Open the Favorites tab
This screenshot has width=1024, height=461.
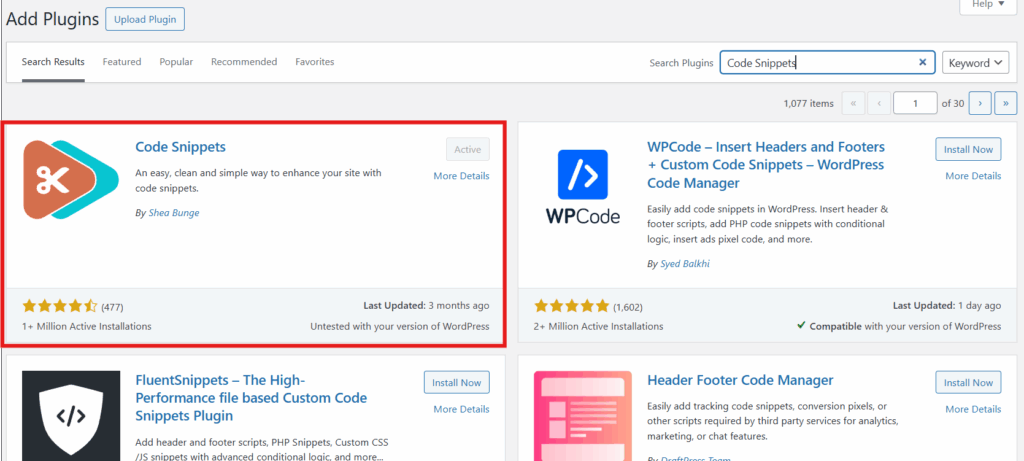tap(315, 62)
